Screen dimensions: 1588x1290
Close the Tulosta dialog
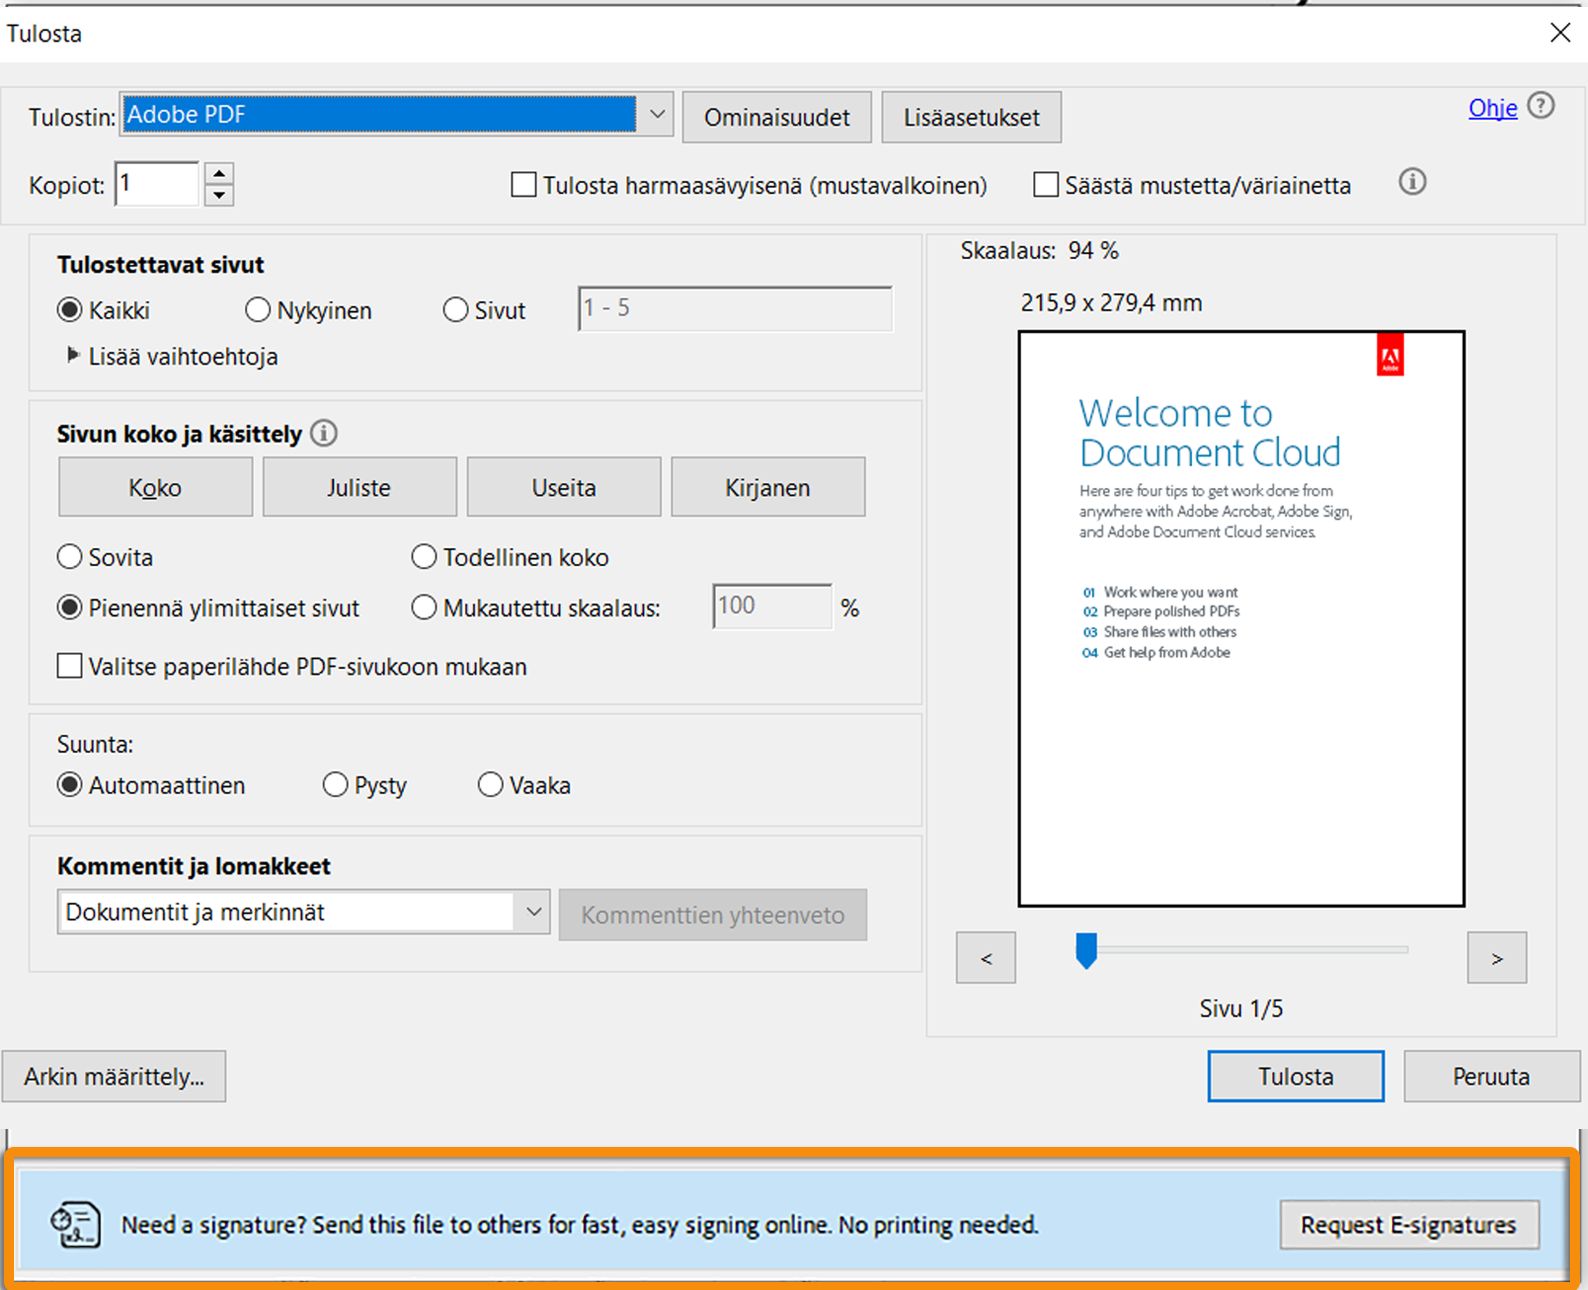1560,33
